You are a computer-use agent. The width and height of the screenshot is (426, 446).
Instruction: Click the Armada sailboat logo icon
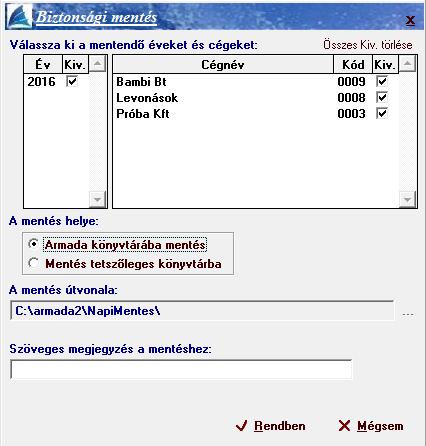click(20, 17)
